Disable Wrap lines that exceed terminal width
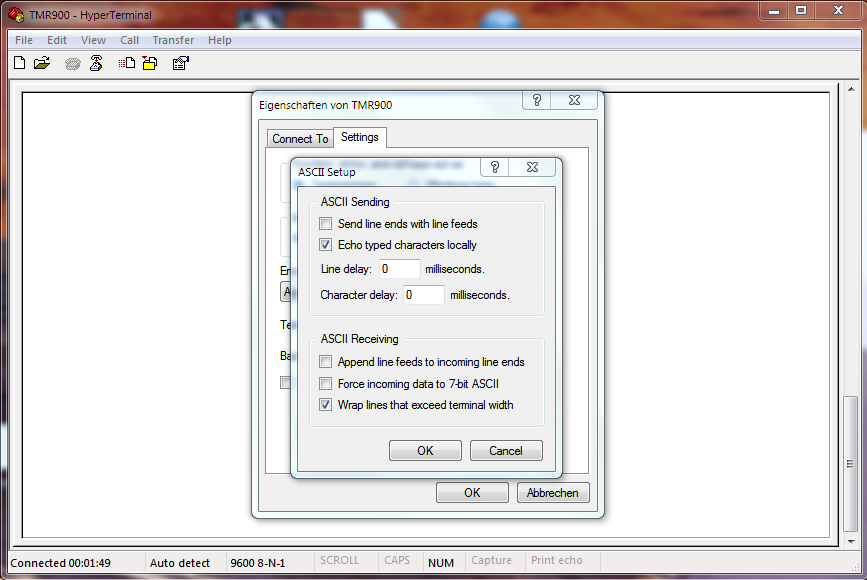867x580 pixels. (x=325, y=405)
